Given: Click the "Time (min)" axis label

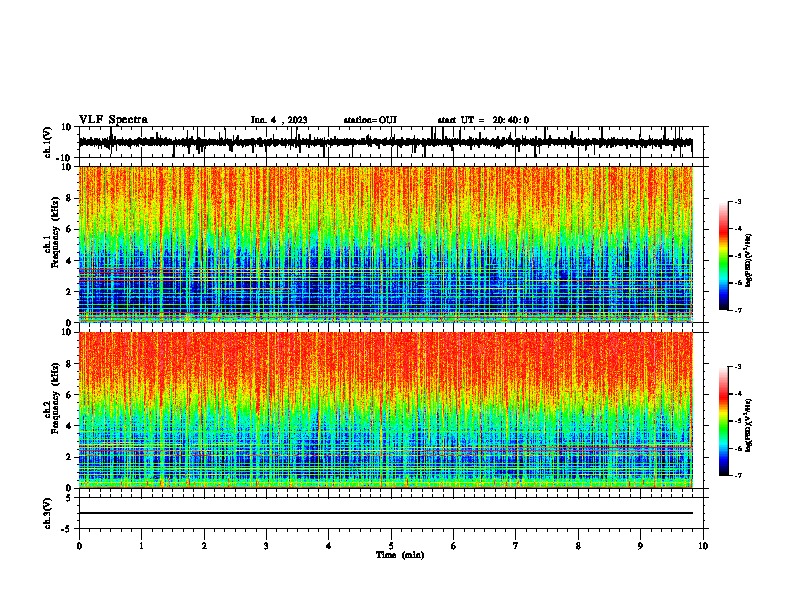Looking at the screenshot, I should [400, 555].
